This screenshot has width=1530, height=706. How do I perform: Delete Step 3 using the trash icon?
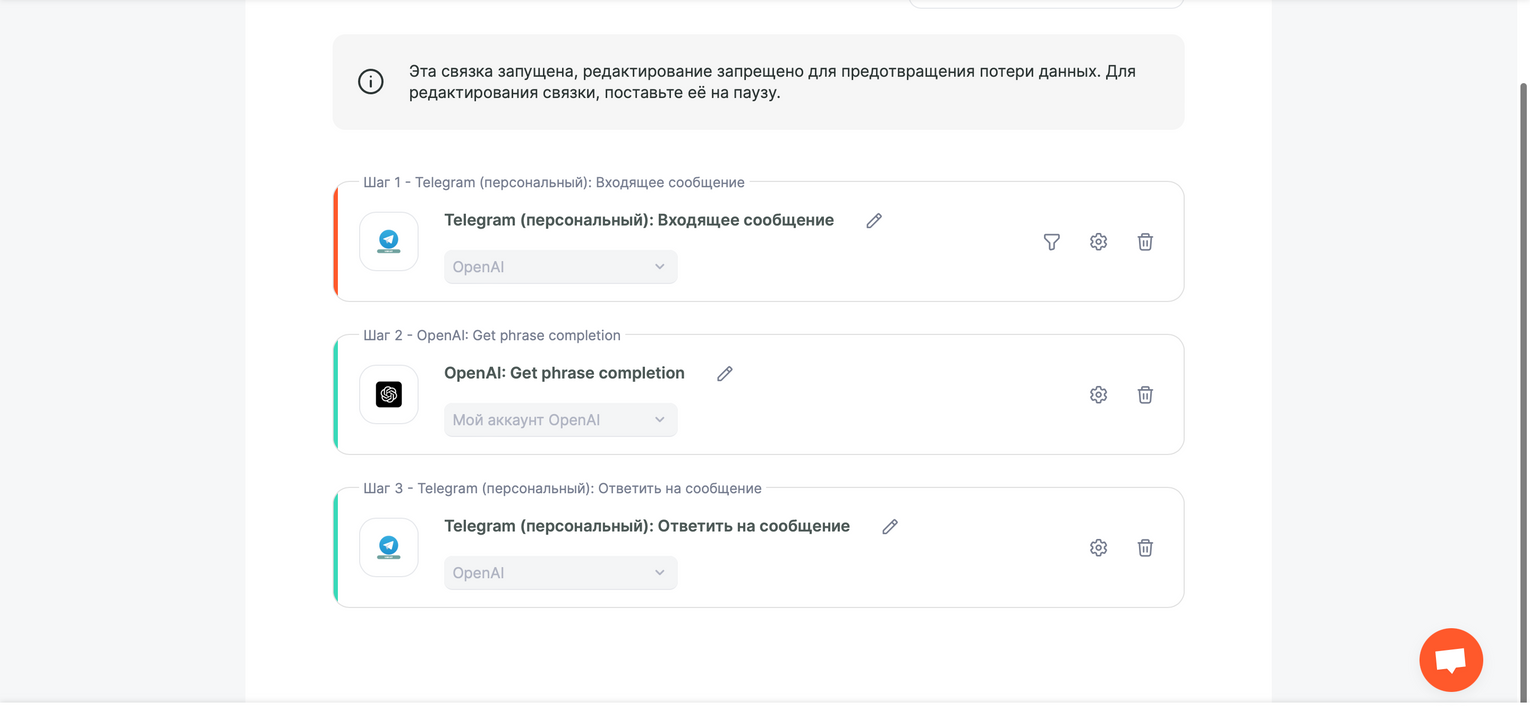[x=1145, y=548]
